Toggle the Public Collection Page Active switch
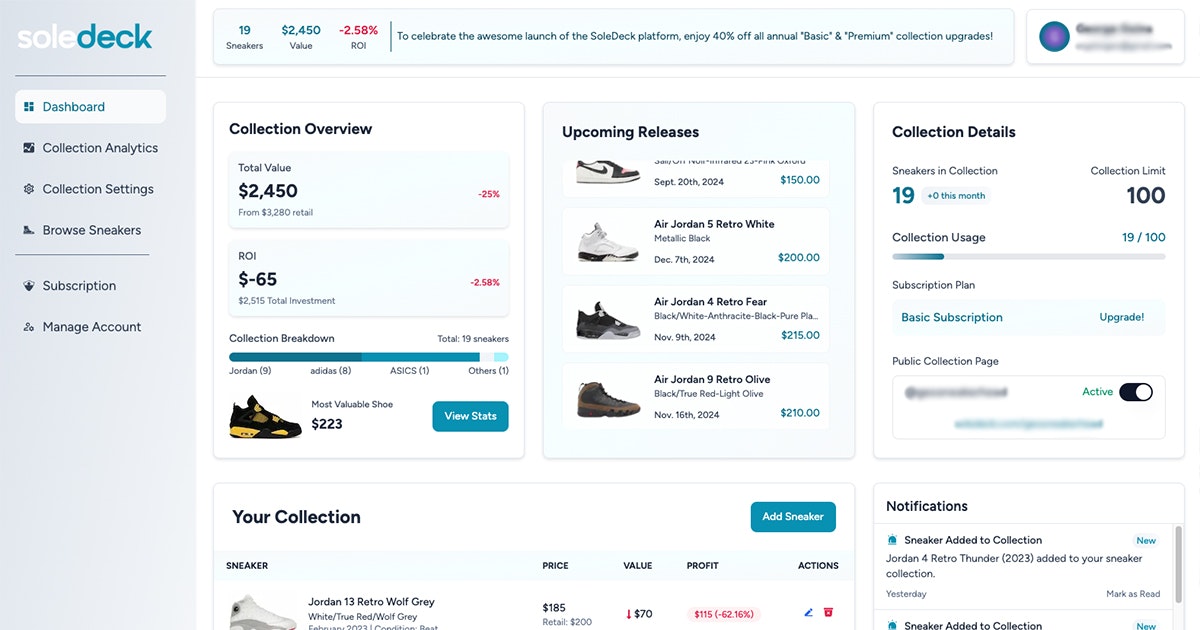The height and width of the screenshot is (630, 1200). tap(1136, 392)
